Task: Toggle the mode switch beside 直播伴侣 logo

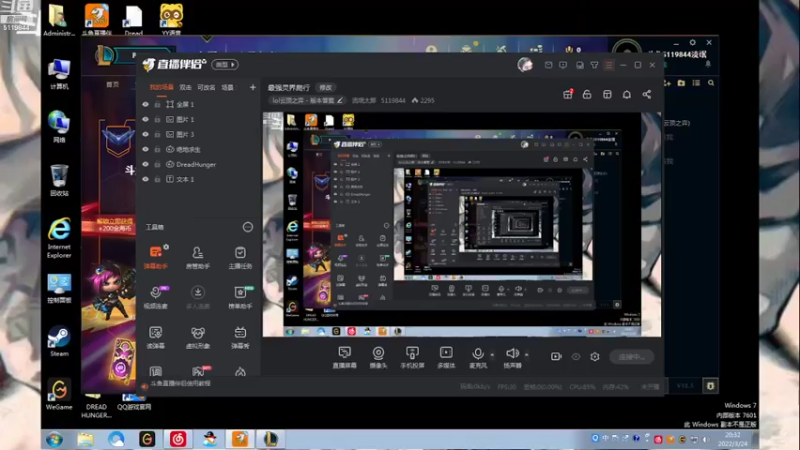Action: point(226,65)
